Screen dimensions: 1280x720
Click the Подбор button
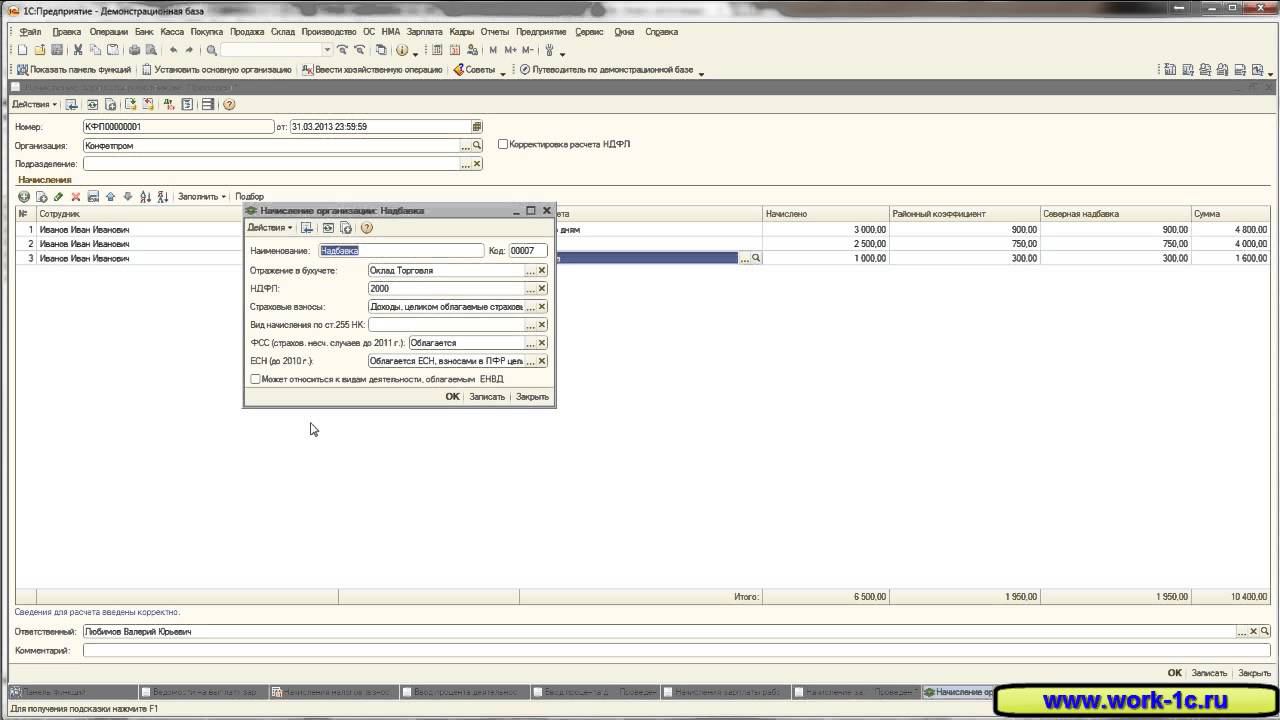pos(249,197)
